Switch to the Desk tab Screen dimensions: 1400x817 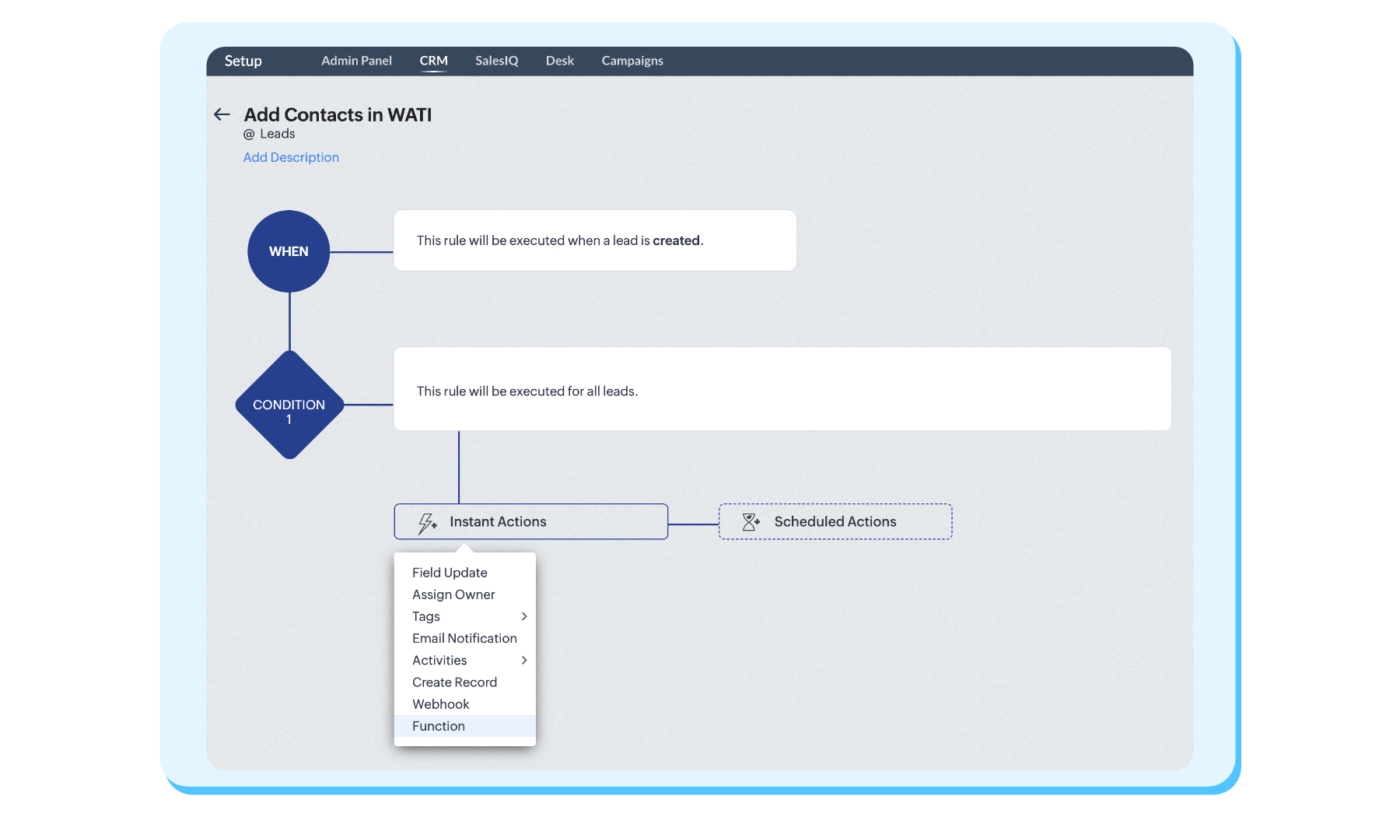560,60
